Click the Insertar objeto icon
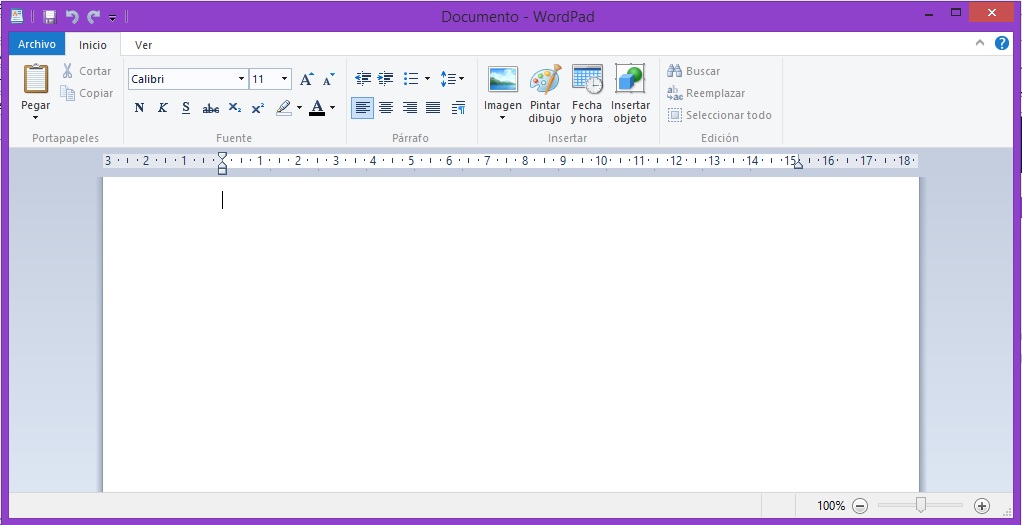 630,94
